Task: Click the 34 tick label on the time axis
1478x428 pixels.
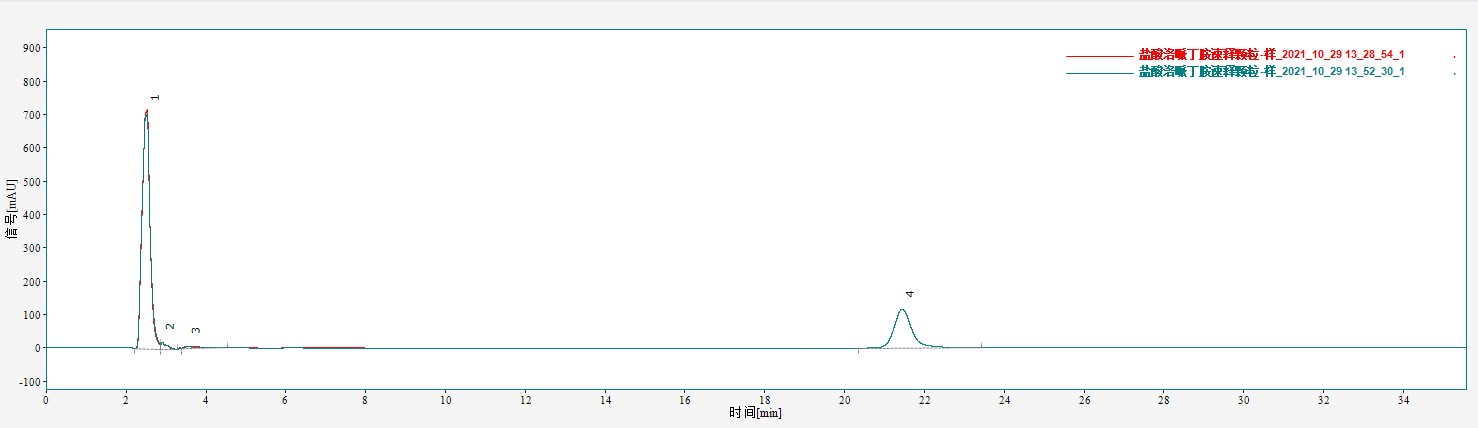Action: [x=1403, y=400]
